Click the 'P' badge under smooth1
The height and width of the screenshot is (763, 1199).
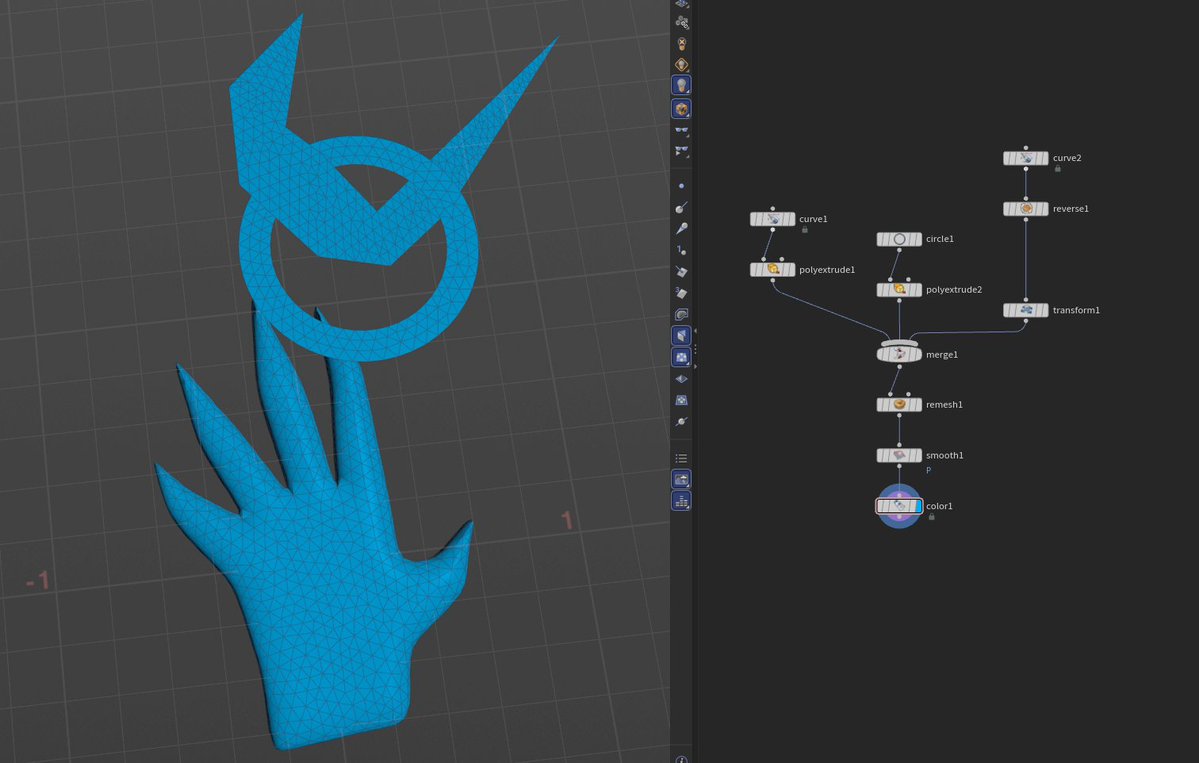tap(928, 470)
